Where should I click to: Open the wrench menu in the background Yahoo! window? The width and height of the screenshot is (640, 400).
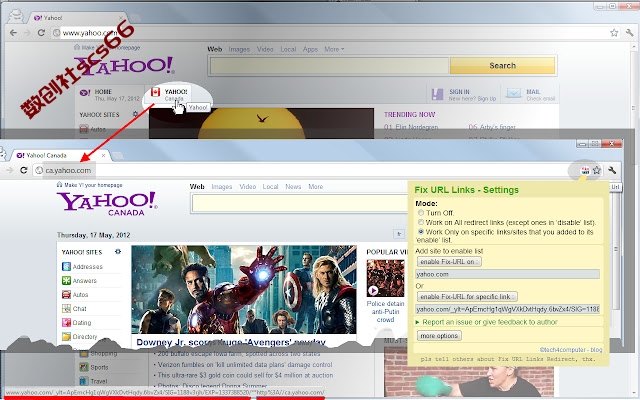(x=629, y=33)
